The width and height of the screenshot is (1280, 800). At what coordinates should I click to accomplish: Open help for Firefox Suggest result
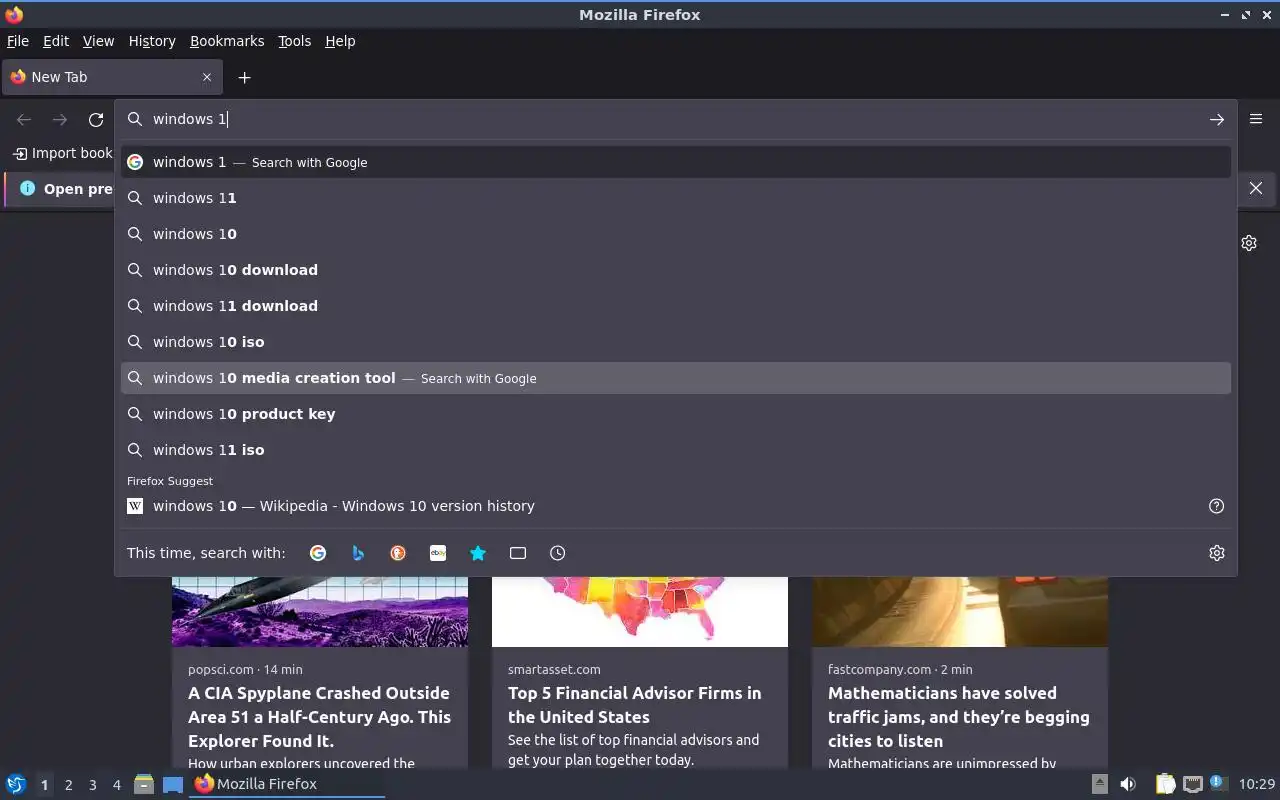pyautogui.click(x=1217, y=506)
